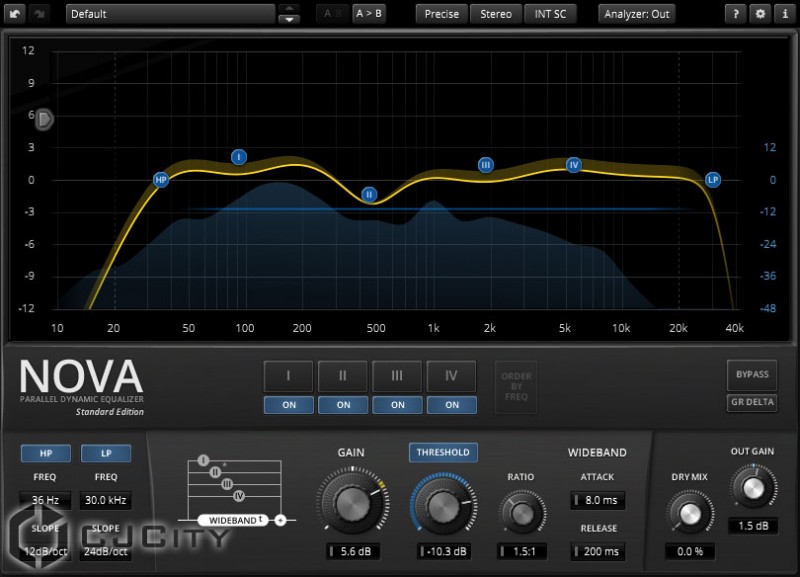Select the WIDEBAND label in the diagram

tap(233, 520)
